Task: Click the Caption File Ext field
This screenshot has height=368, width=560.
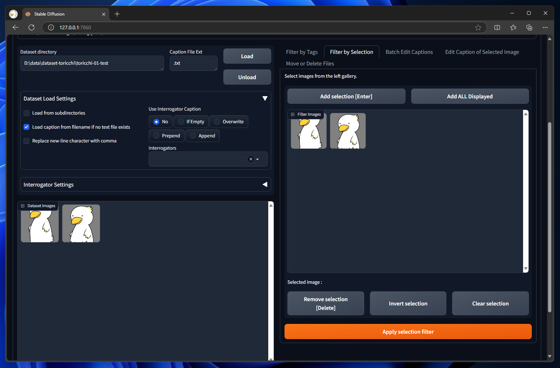Action: 194,63
